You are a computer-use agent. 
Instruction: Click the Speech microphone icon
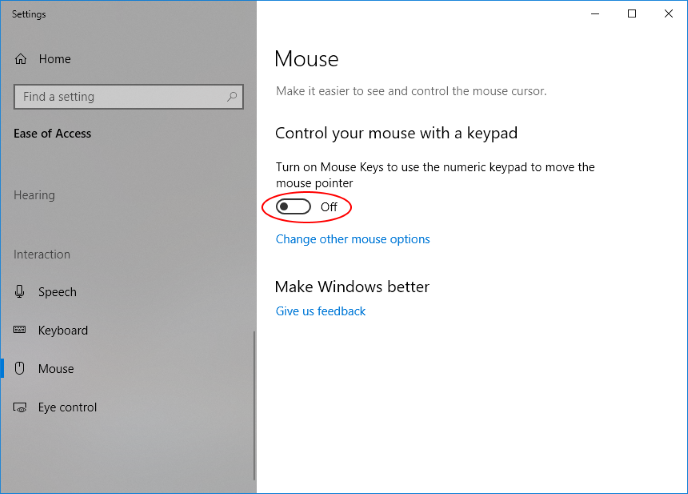coord(20,292)
